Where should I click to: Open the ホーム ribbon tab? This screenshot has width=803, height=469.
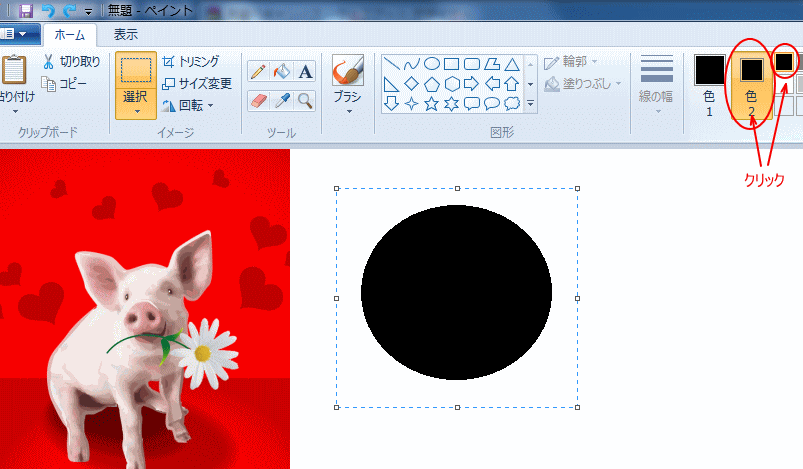point(70,35)
